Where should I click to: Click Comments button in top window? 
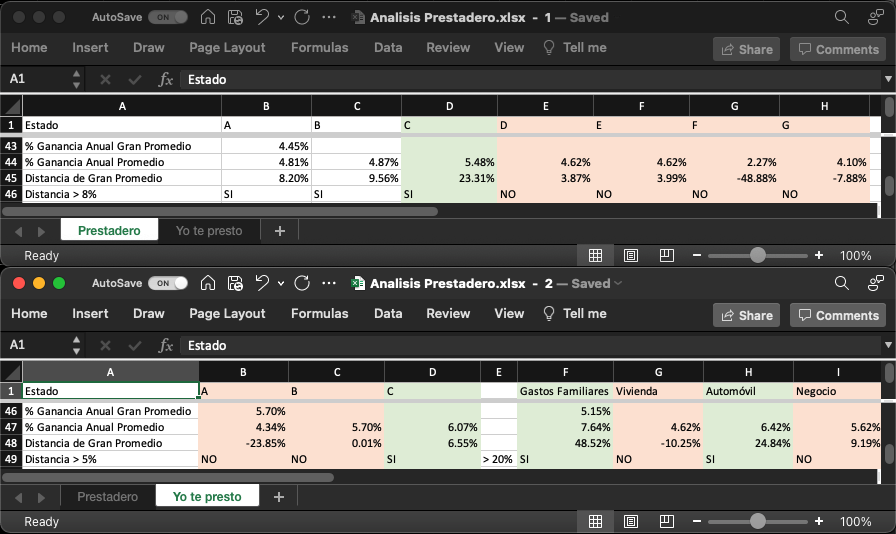(x=838, y=50)
